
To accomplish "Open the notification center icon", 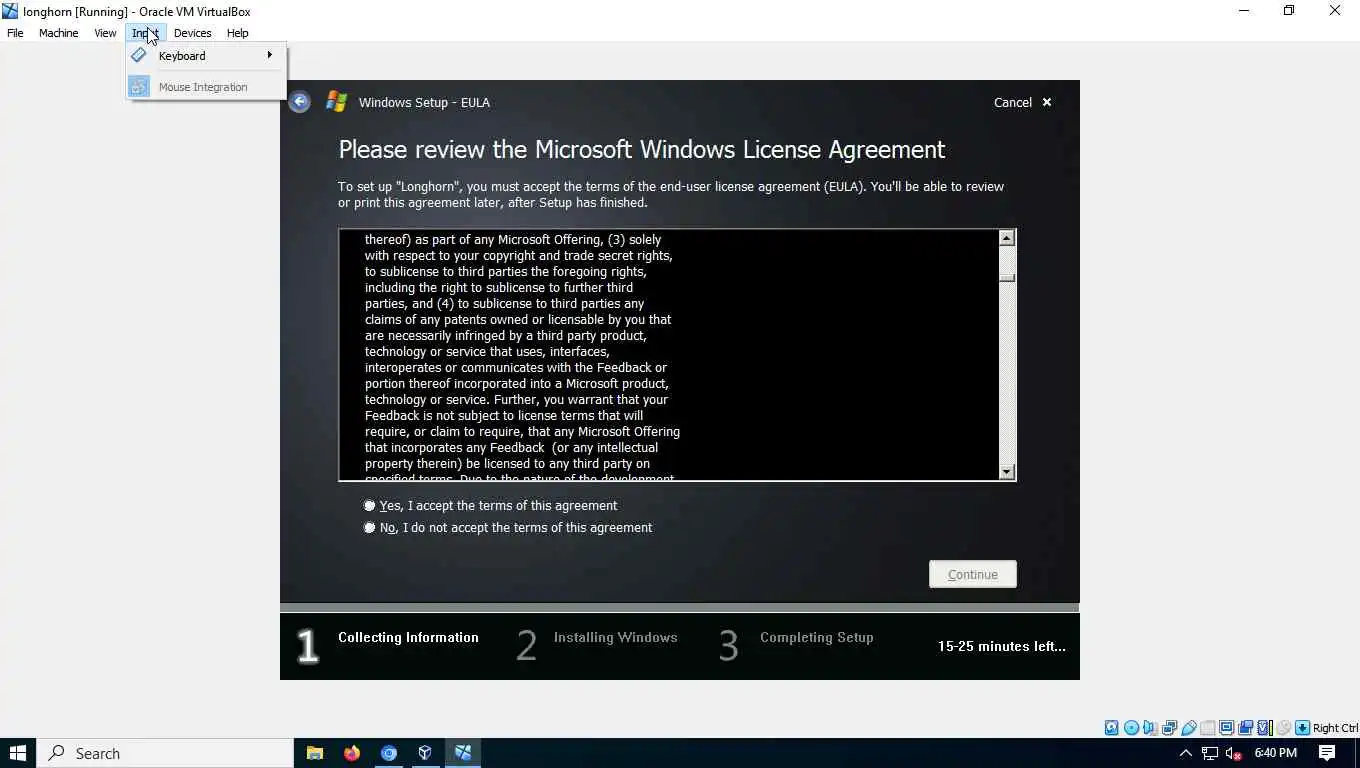I will pos(1327,753).
